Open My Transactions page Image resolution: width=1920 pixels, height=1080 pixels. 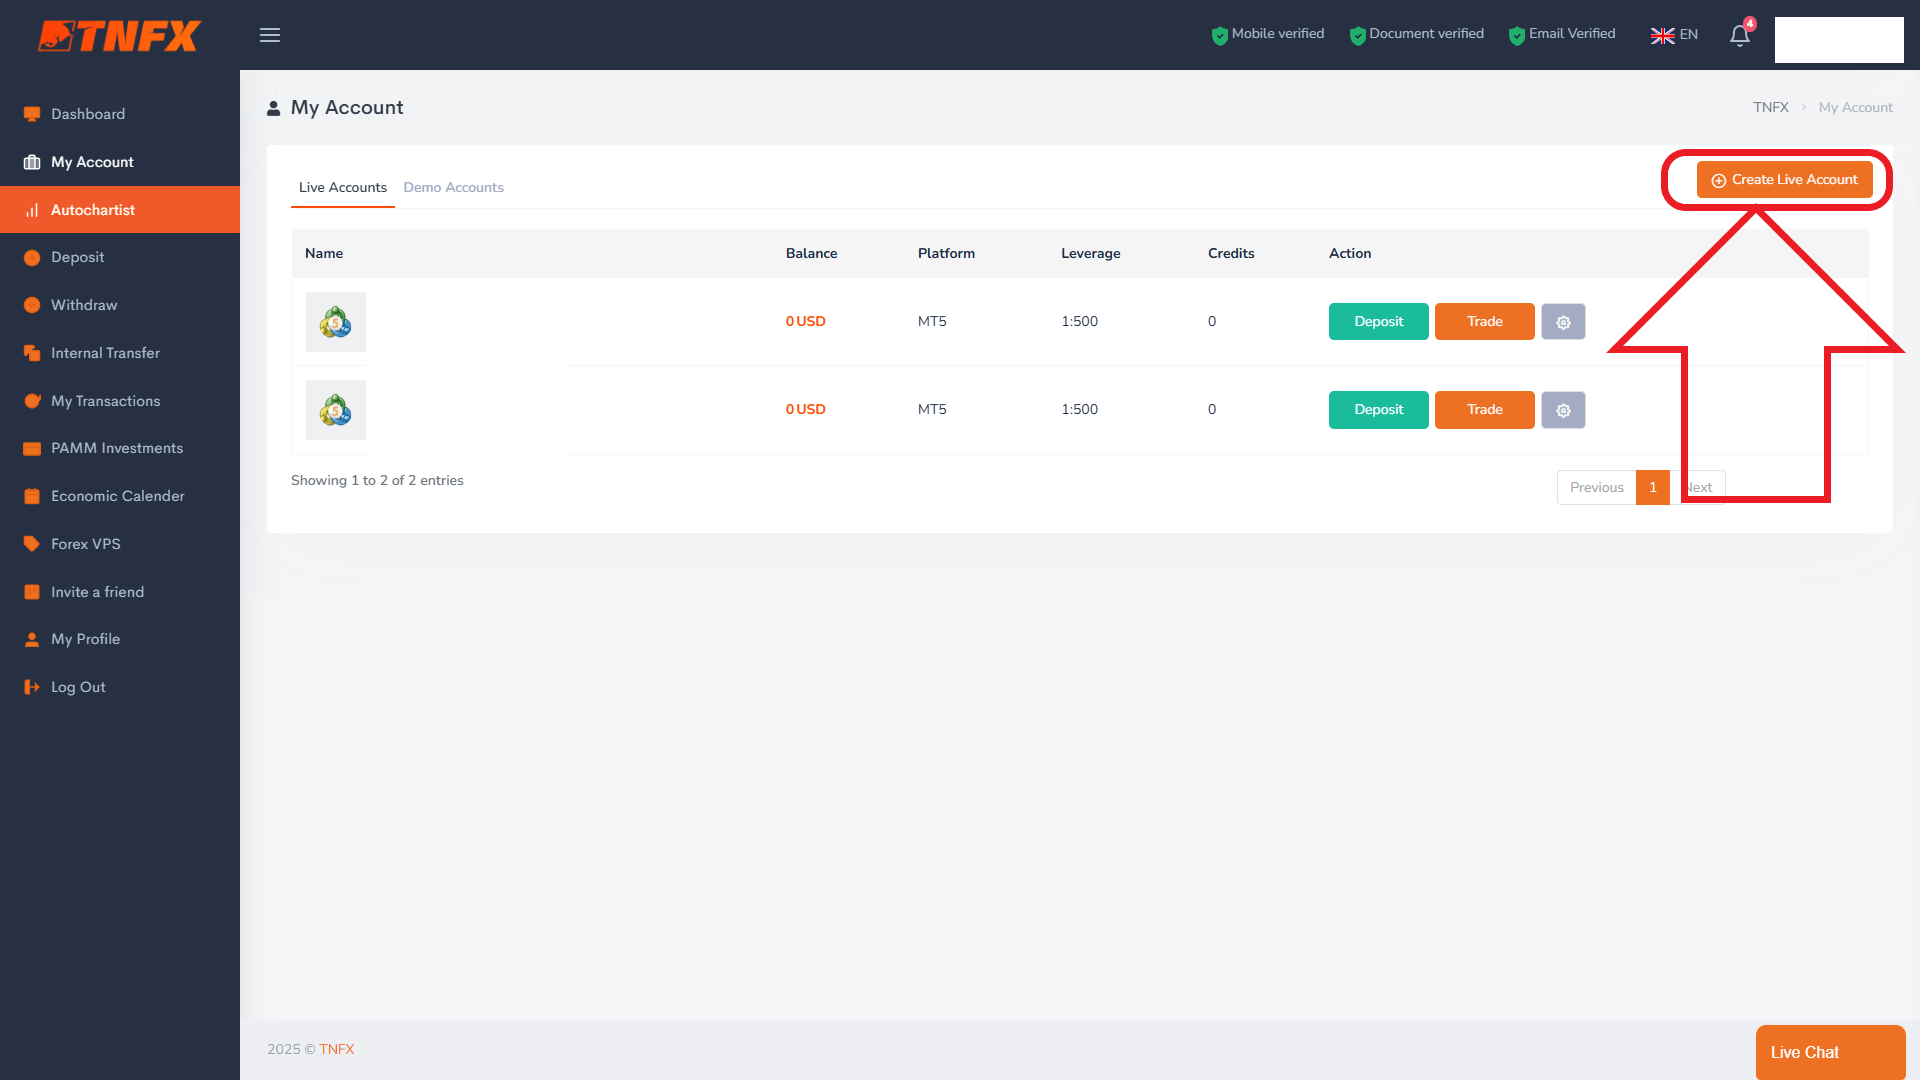120,401
